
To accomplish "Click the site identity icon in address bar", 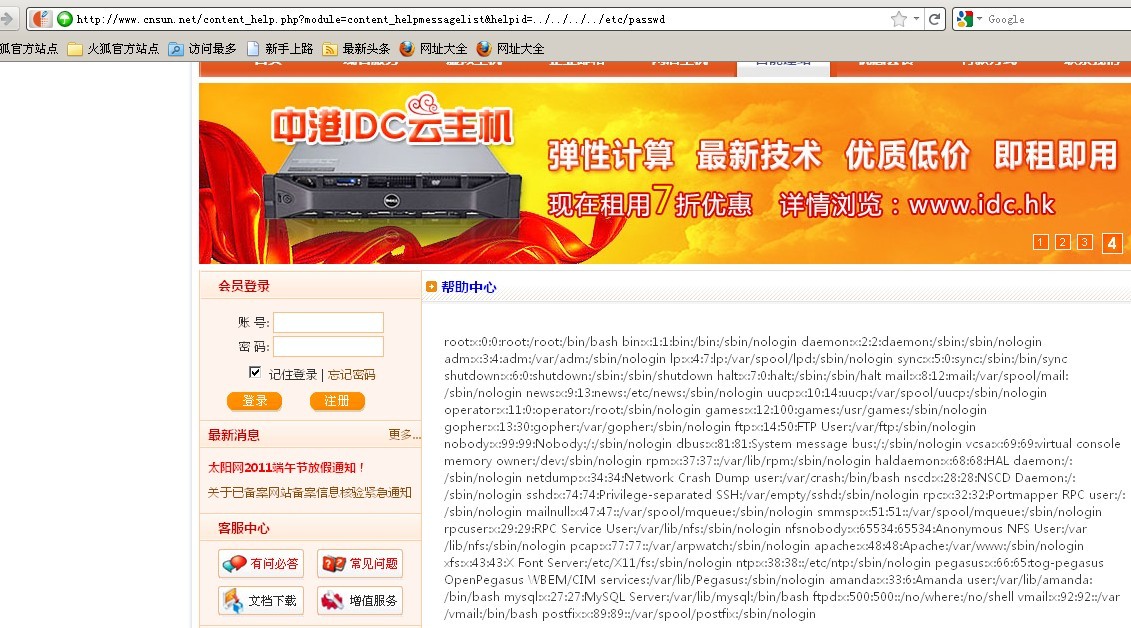I will pyautogui.click(x=42, y=19).
